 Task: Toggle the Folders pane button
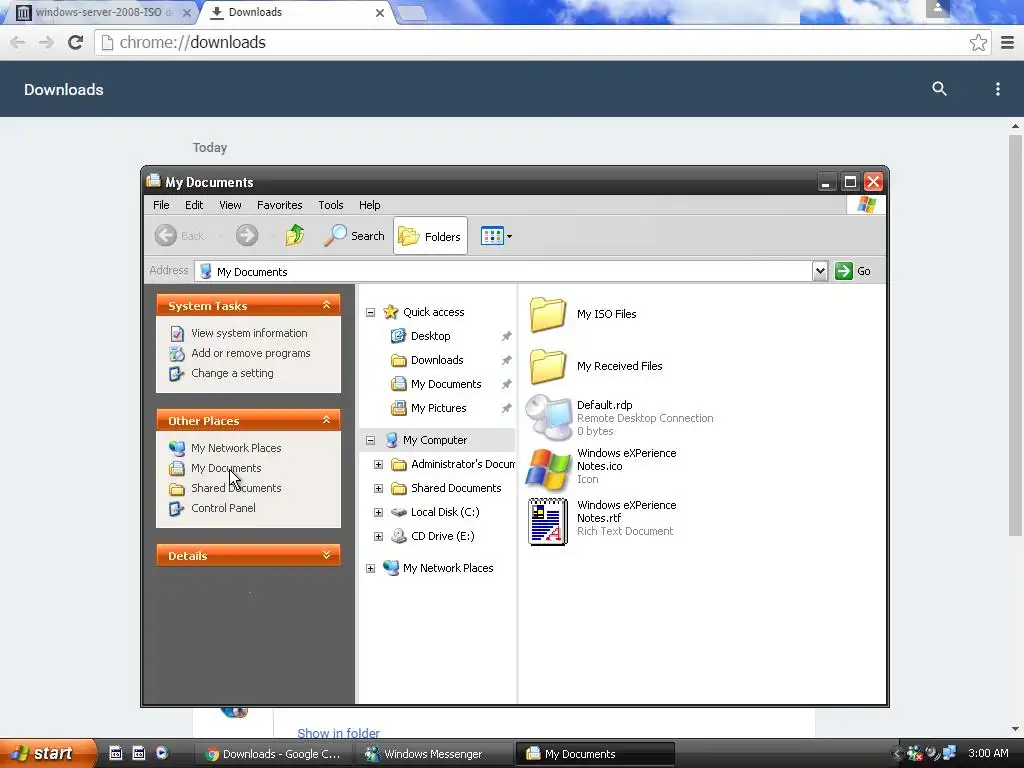[430, 236]
